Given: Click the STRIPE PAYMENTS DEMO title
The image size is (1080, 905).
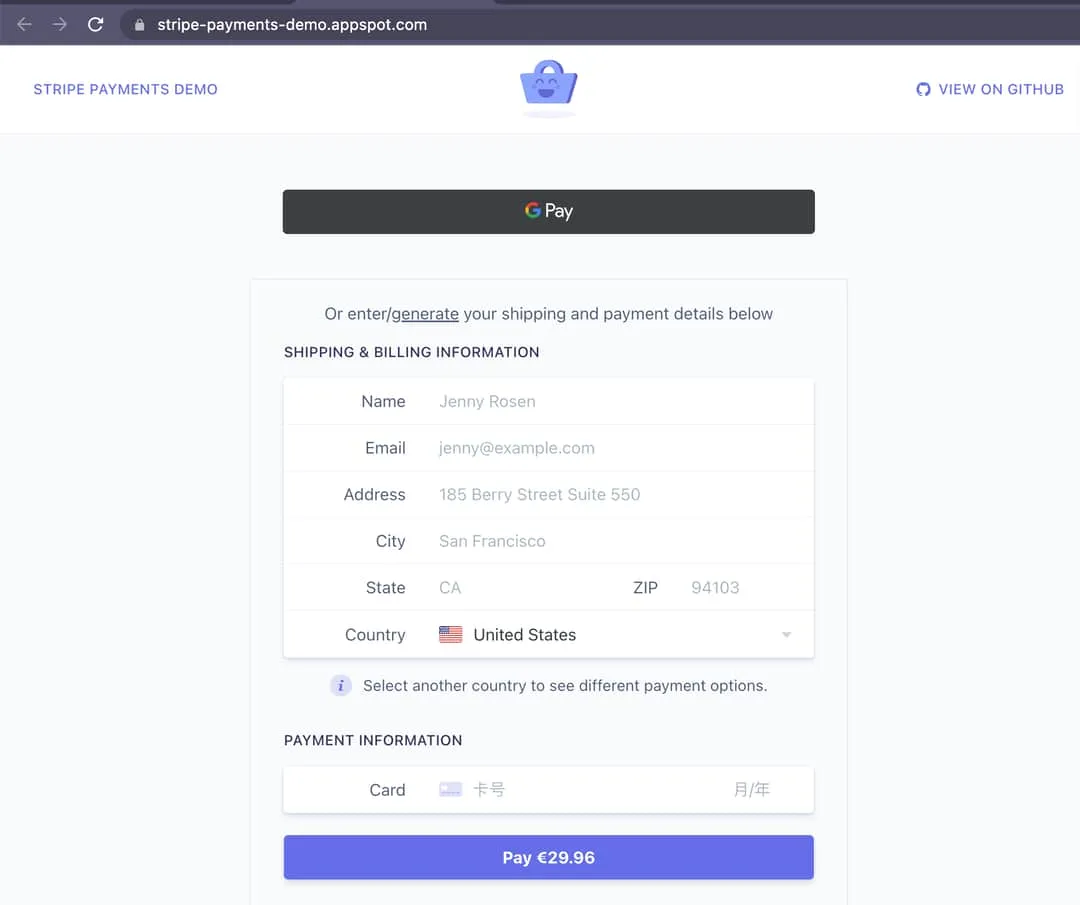Looking at the screenshot, I should (125, 89).
